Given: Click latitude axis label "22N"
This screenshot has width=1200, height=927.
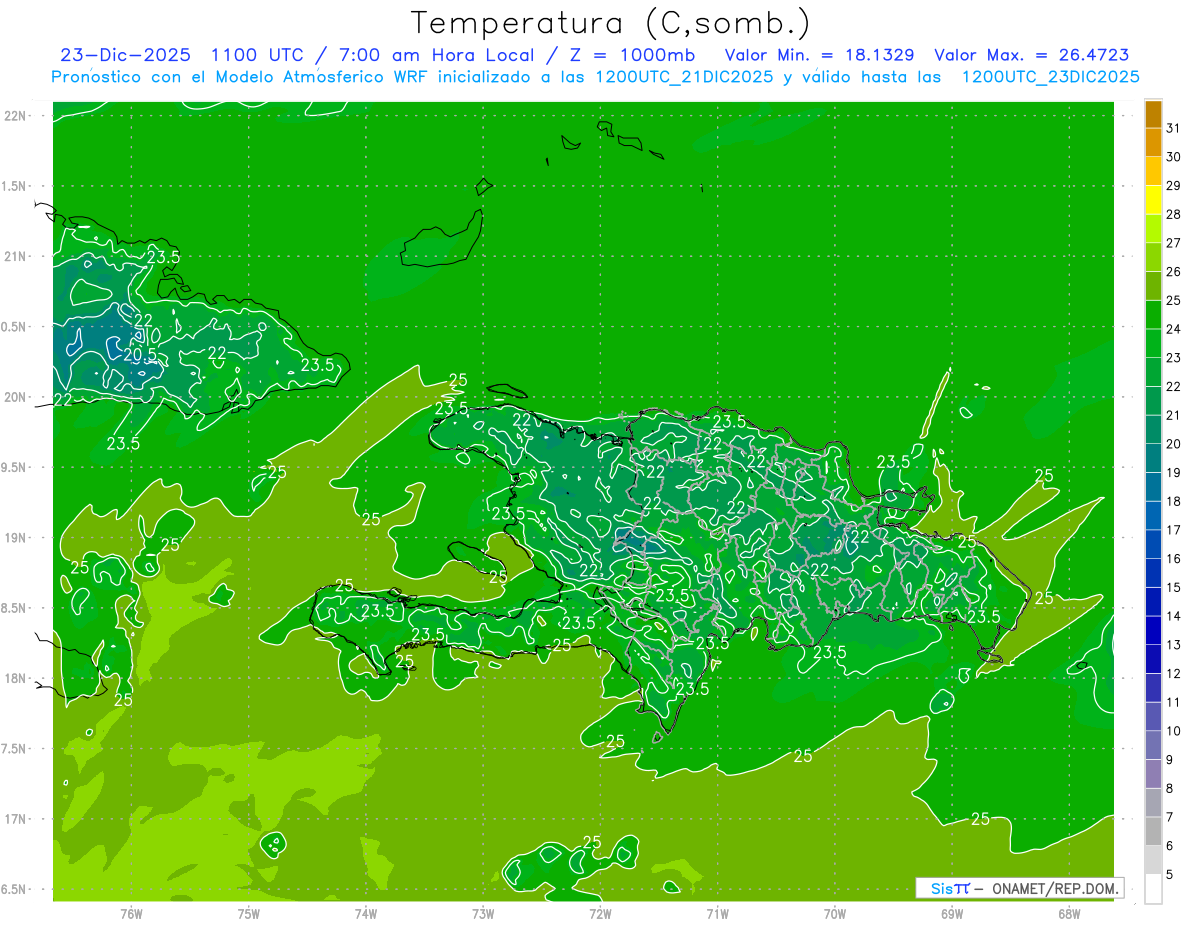Looking at the screenshot, I should coord(16,116).
